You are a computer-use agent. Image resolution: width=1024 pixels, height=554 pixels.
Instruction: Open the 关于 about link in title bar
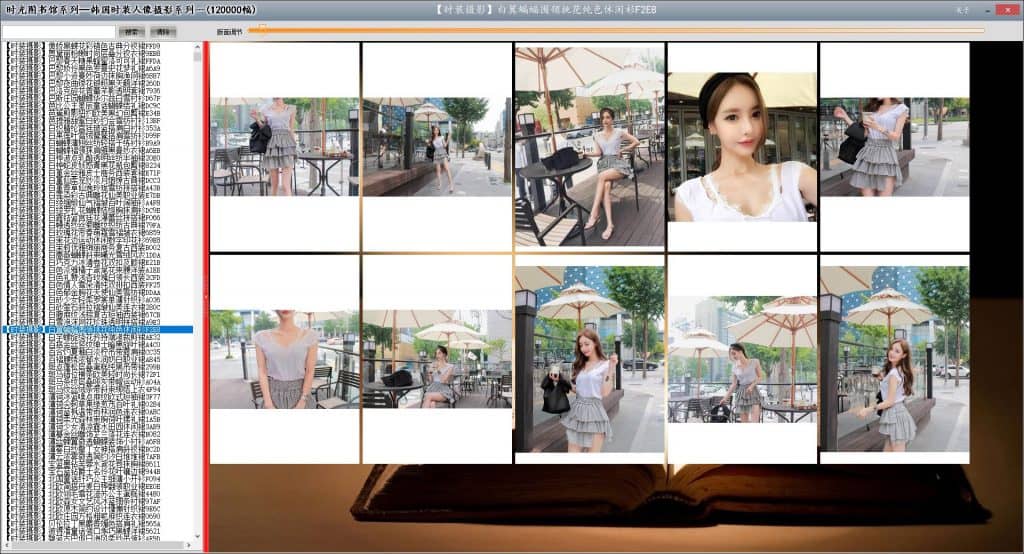962,9
